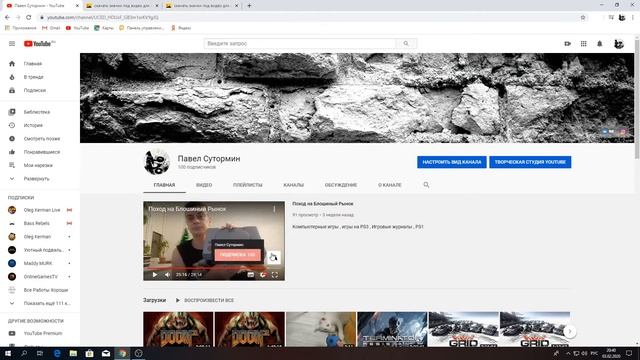
Task: Toggle subtitles on the featured video
Action: pyautogui.click(x=251, y=275)
